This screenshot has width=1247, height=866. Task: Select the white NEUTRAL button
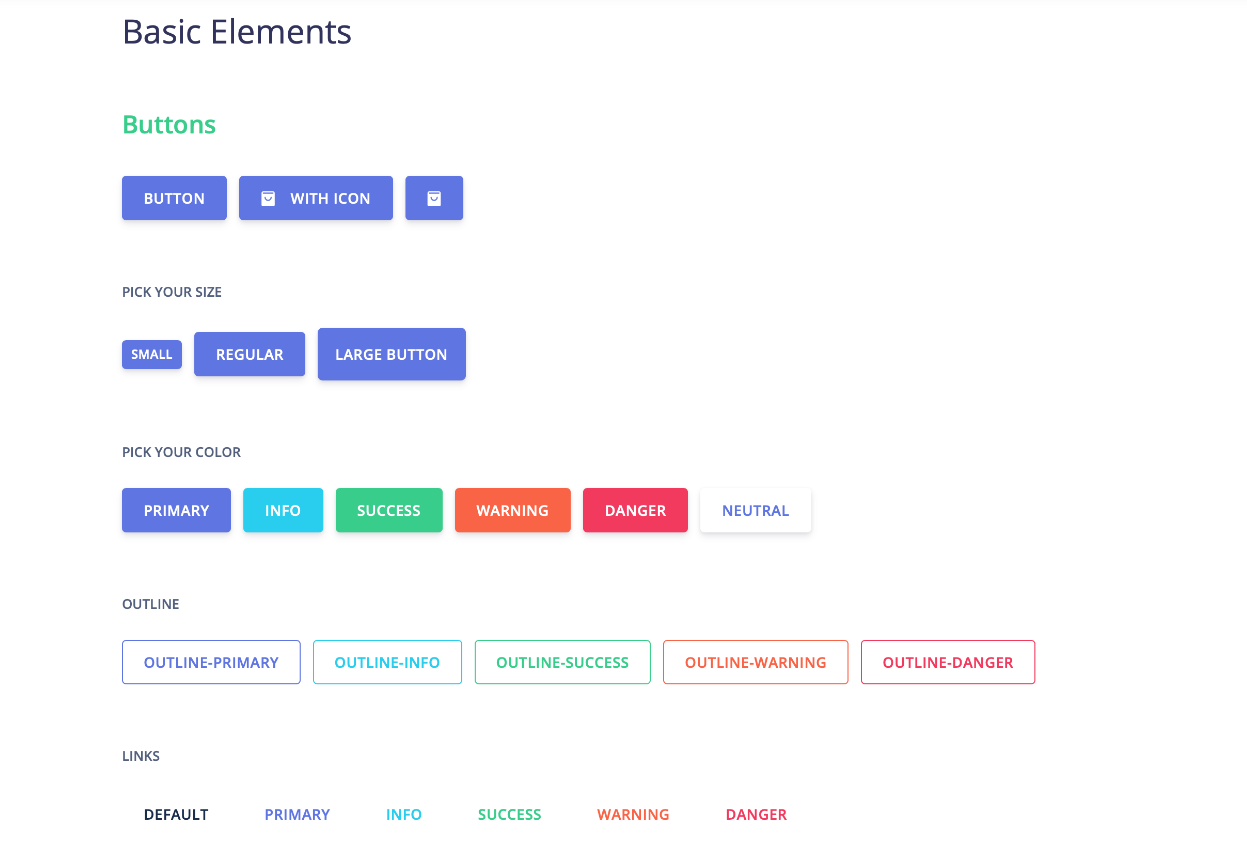tap(755, 510)
